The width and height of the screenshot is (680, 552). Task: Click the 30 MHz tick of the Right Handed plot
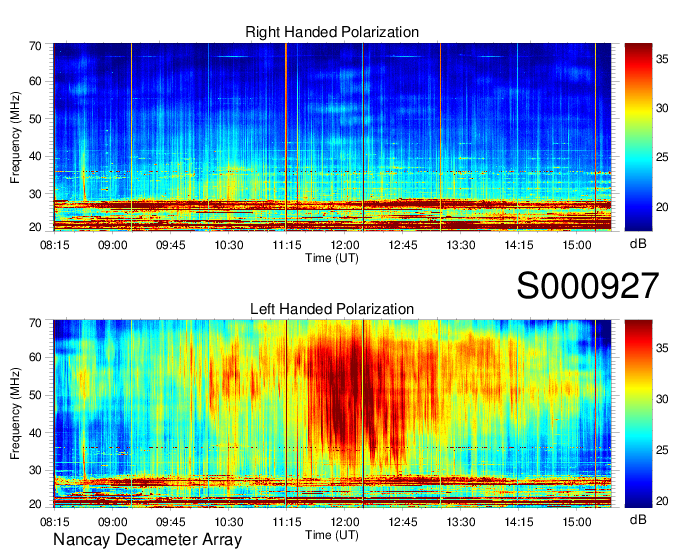point(35,194)
